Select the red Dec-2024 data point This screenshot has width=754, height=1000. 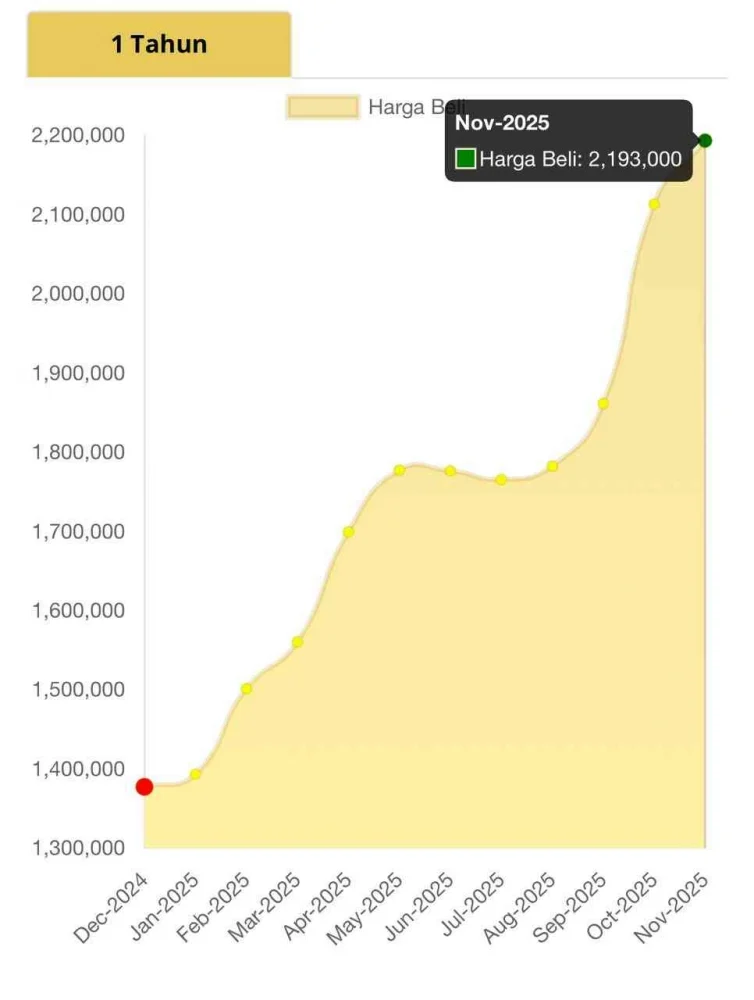pyautogui.click(x=144, y=786)
